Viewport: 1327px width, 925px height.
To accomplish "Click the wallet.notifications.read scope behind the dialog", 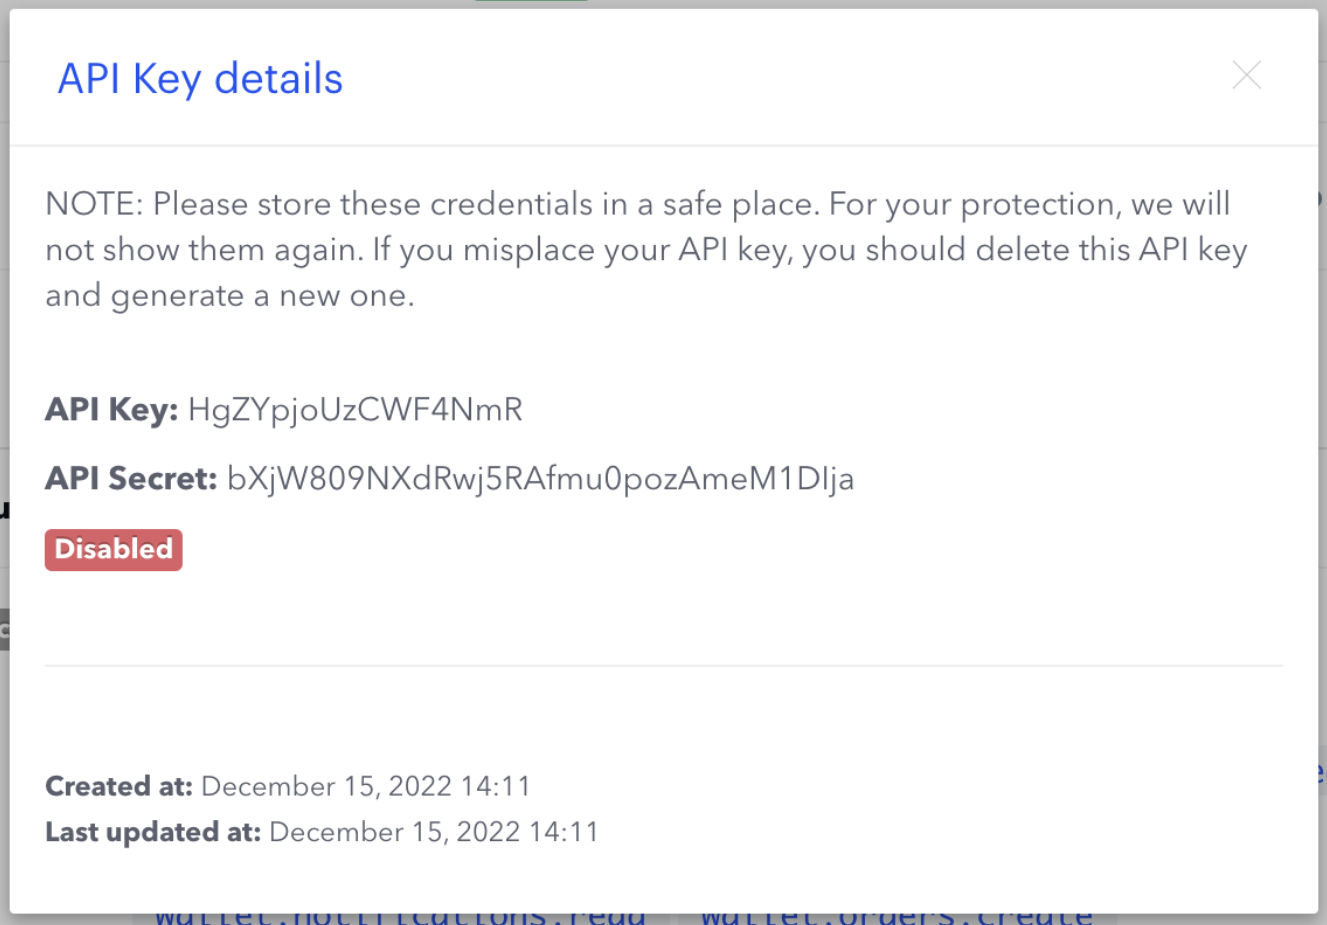I will [400, 915].
